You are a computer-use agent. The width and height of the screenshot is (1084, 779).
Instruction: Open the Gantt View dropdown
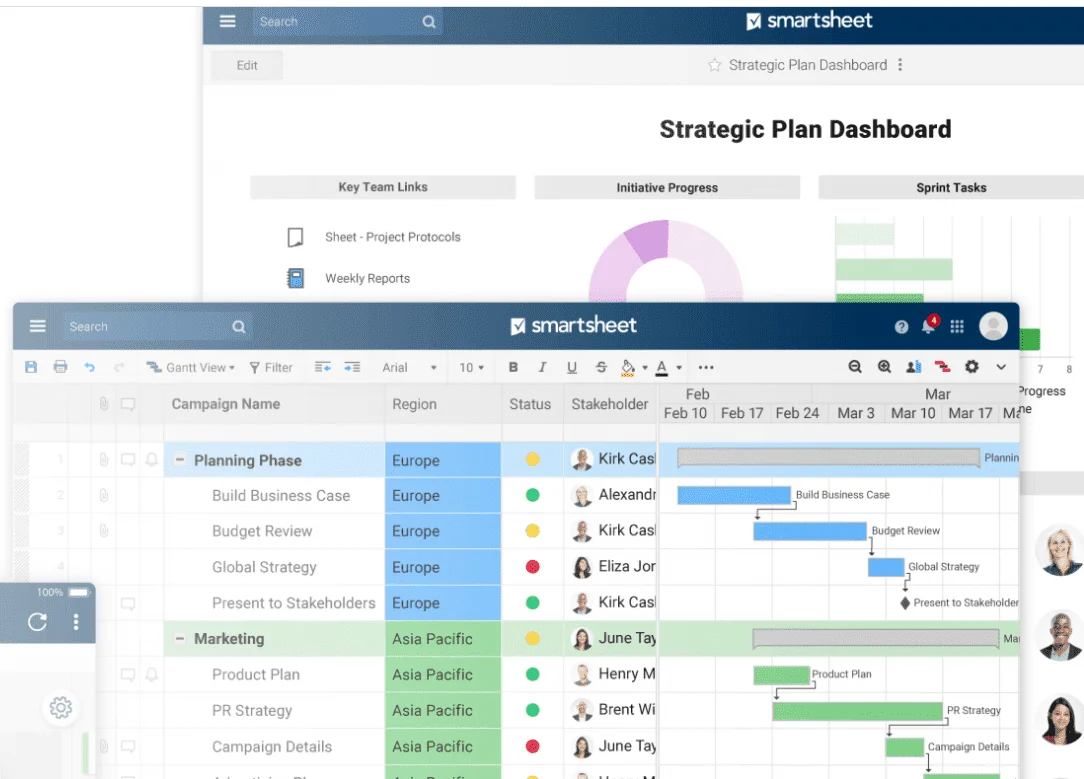pos(190,367)
